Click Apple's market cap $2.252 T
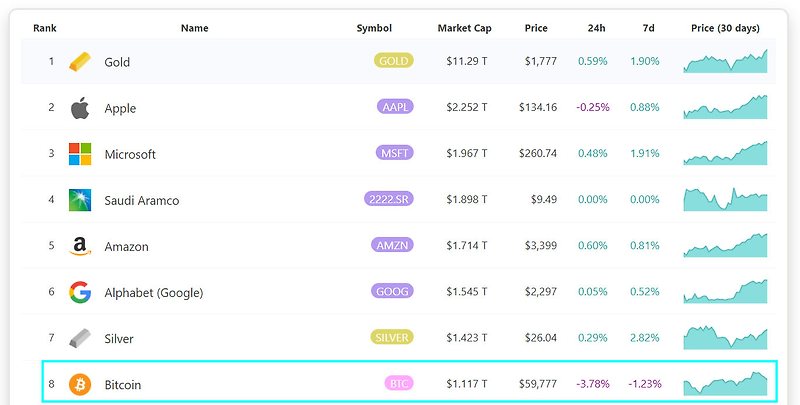The height and width of the screenshot is (405, 800). (x=466, y=107)
